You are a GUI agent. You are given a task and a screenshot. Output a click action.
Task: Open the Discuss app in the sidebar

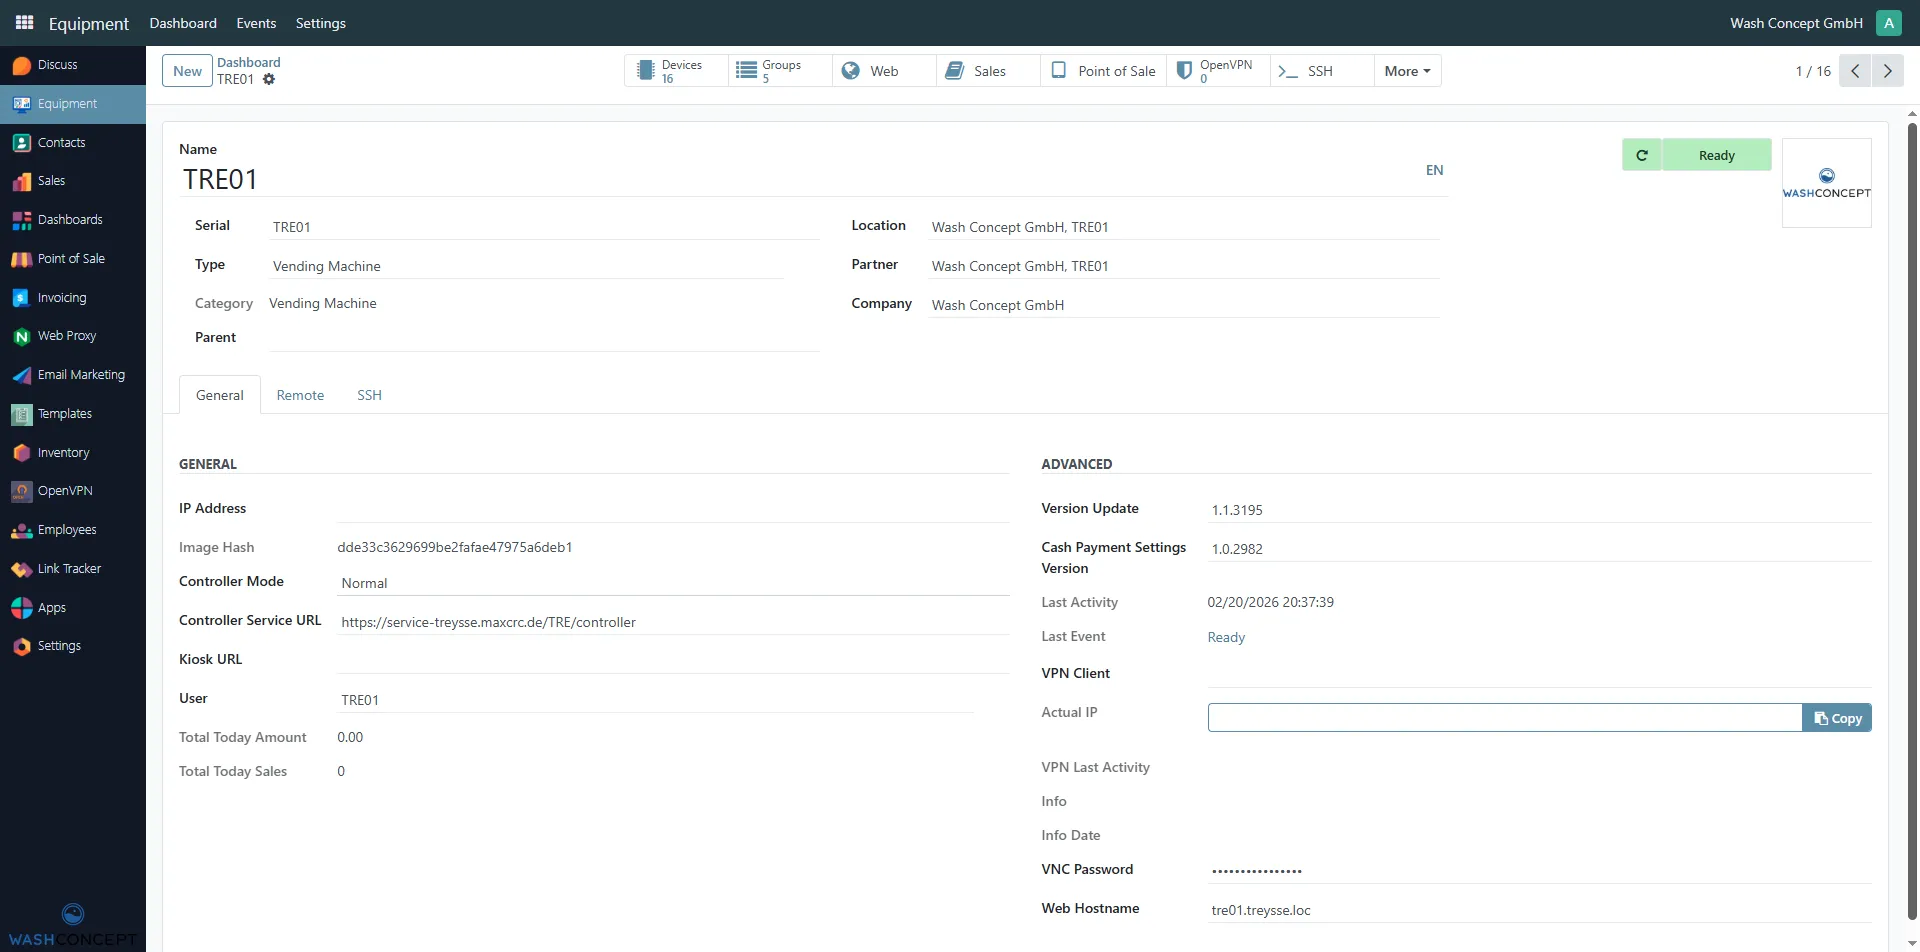(x=47, y=64)
